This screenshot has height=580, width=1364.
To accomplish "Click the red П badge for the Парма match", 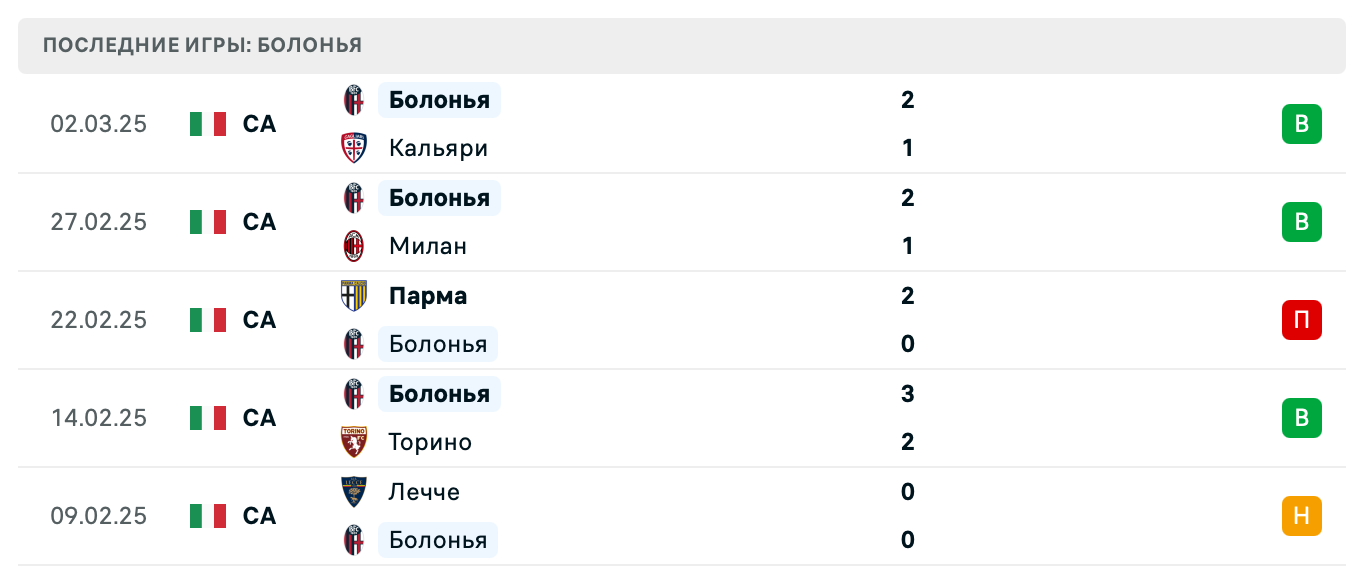I will click(1301, 320).
